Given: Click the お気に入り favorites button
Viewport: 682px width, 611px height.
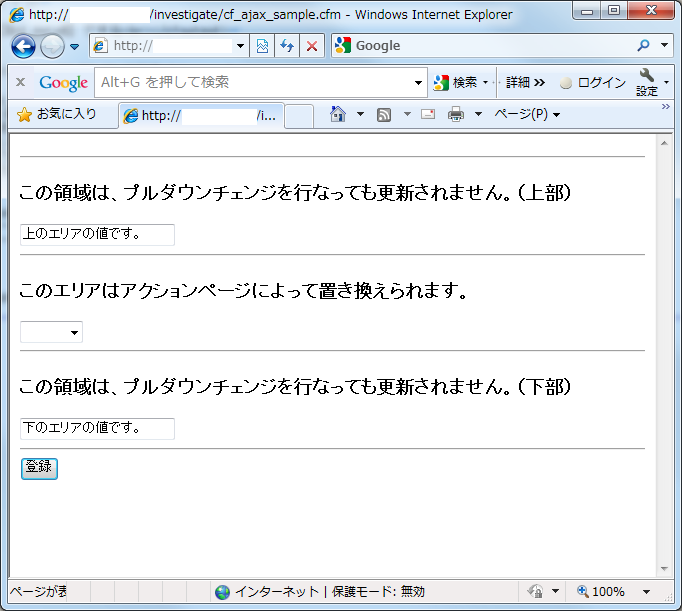Looking at the screenshot, I should click(x=57, y=114).
